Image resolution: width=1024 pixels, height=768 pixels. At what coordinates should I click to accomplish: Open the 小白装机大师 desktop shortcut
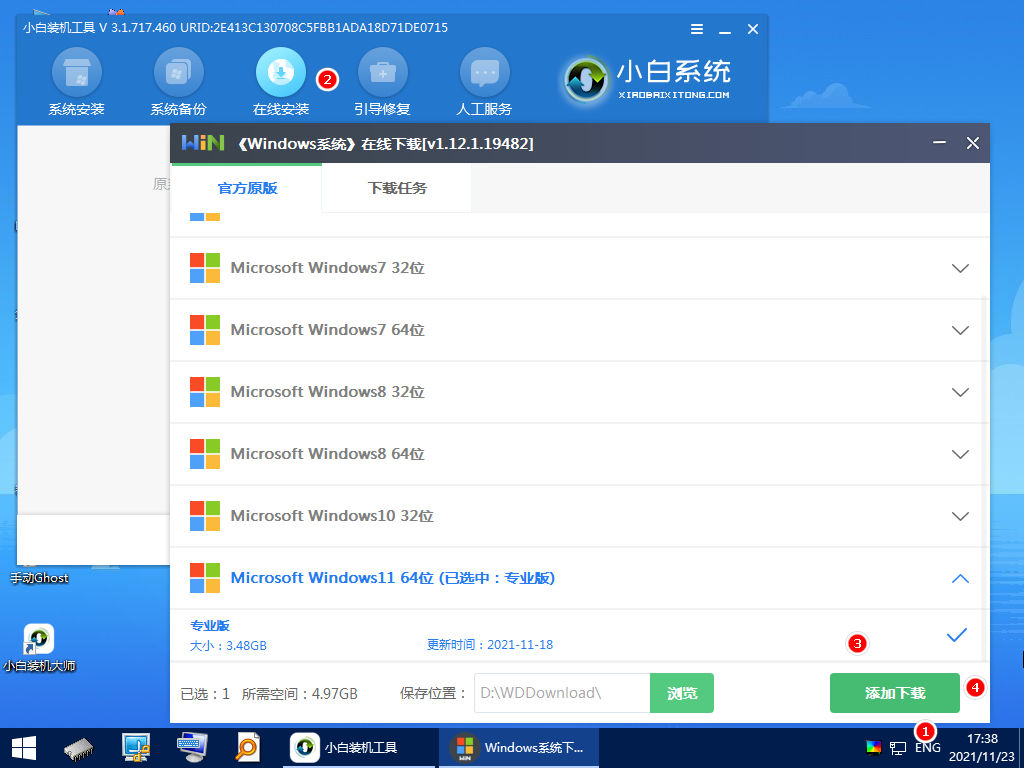(x=39, y=648)
